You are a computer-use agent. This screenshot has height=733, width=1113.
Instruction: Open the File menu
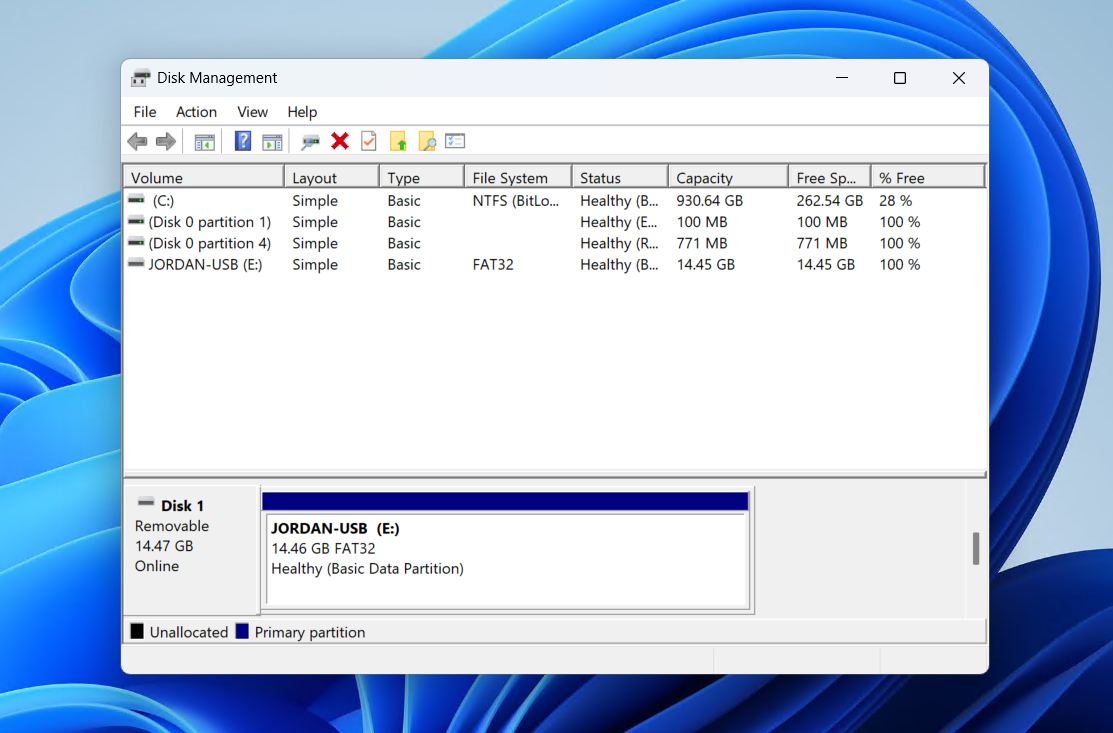[x=144, y=111]
